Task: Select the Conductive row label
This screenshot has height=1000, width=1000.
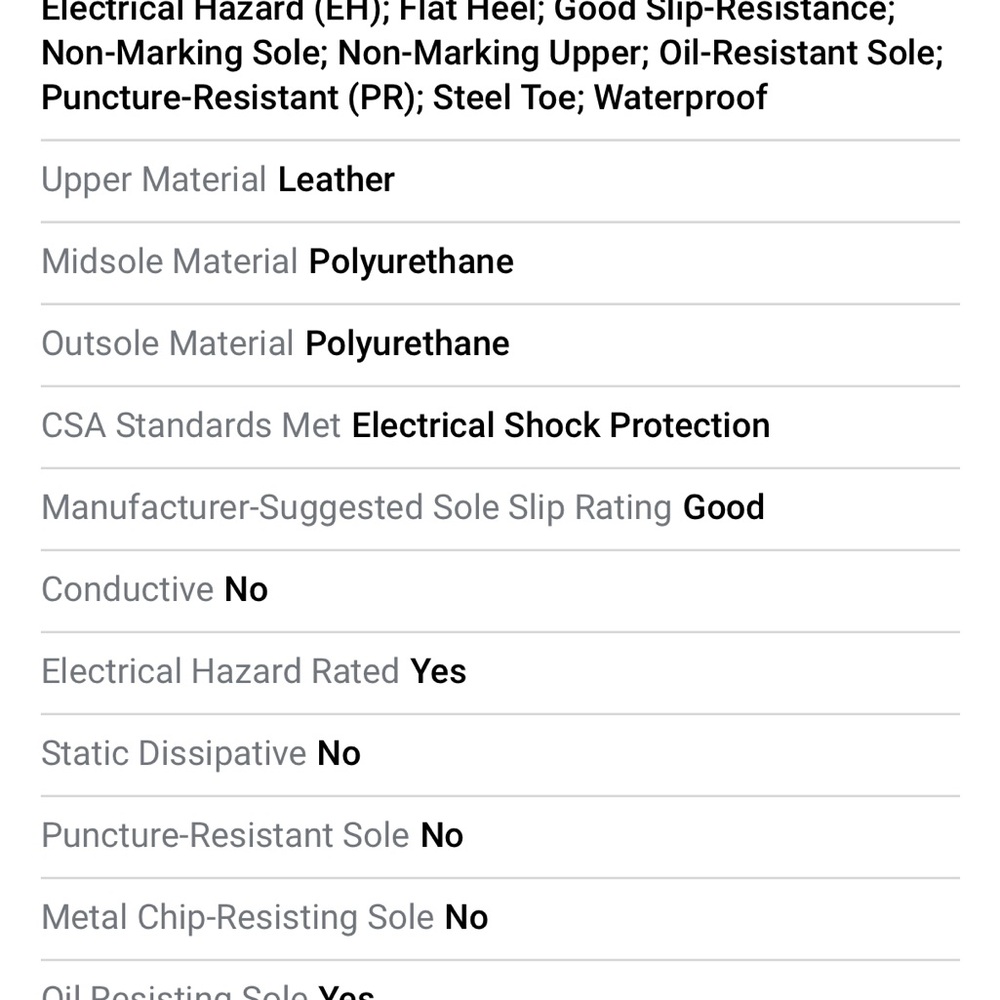Action: pyautogui.click(x=128, y=589)
